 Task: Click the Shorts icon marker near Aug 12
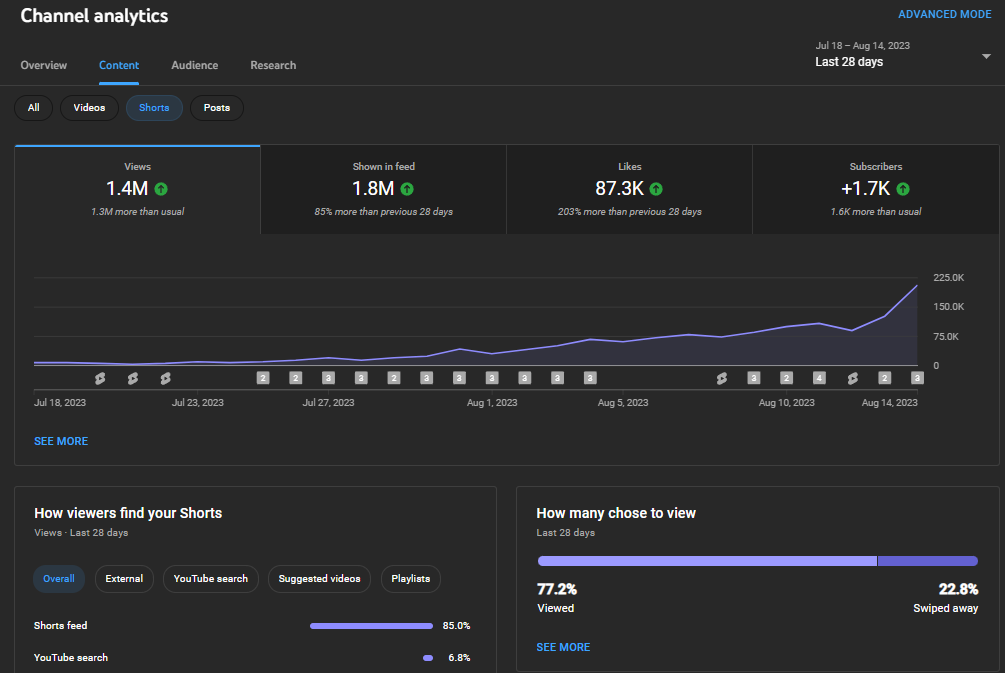point(852,378)
